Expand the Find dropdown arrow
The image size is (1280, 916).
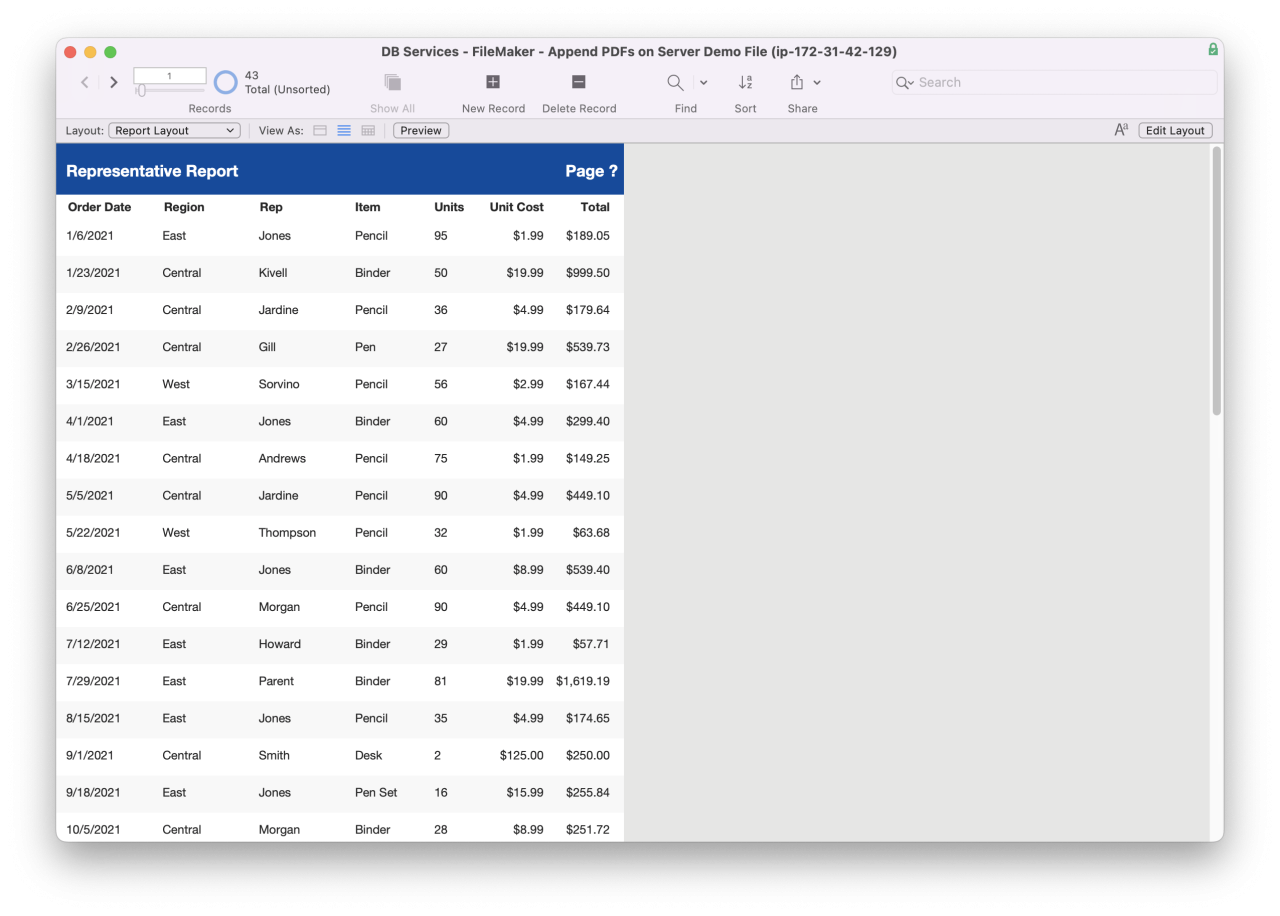[x=703, y=82]
